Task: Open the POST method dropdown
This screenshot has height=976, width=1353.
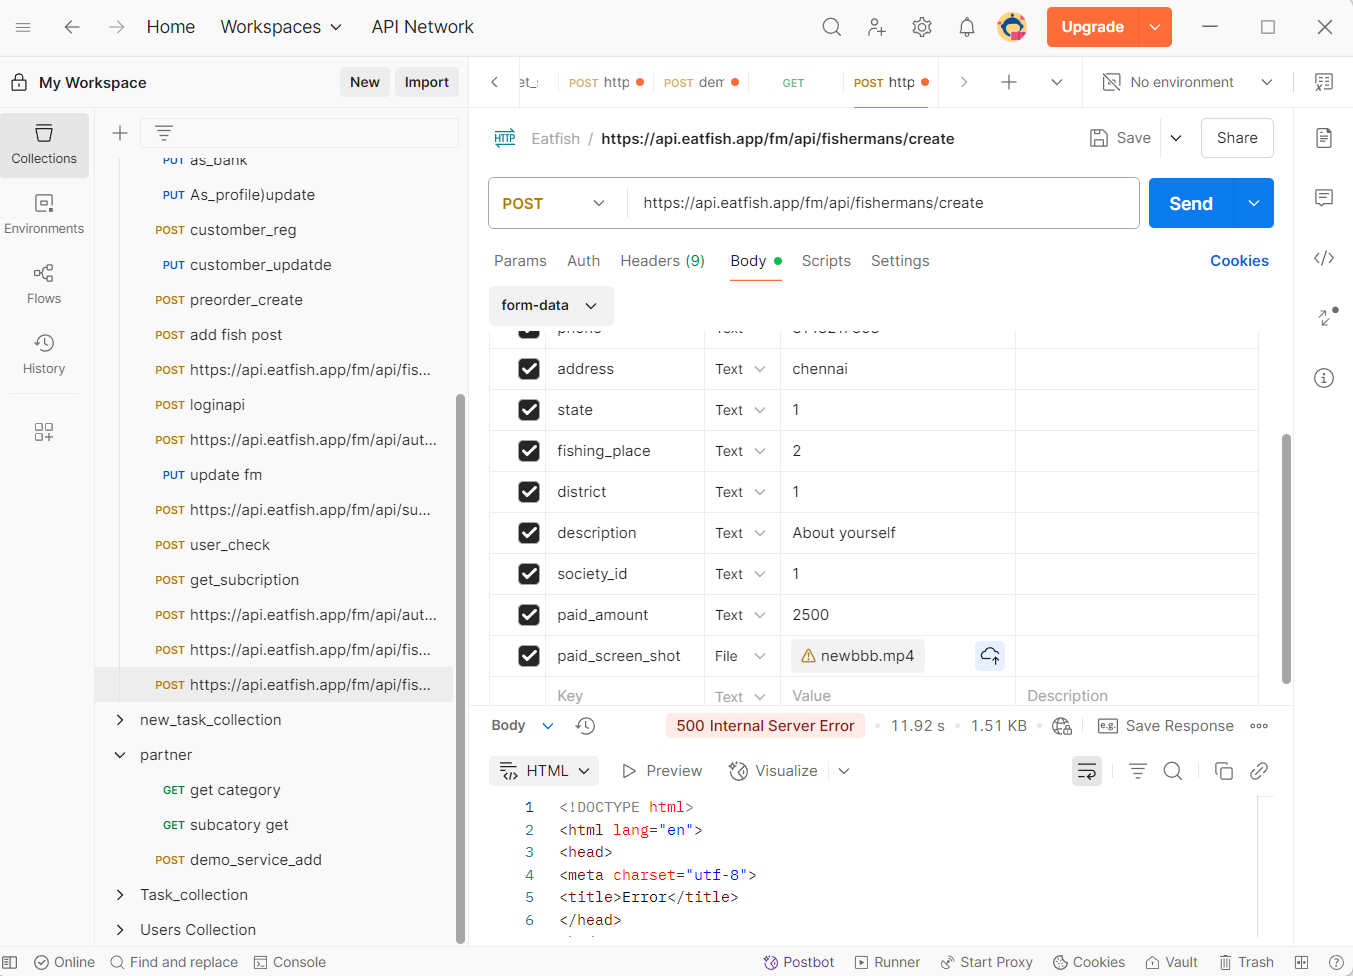Action: click(555, 203)
